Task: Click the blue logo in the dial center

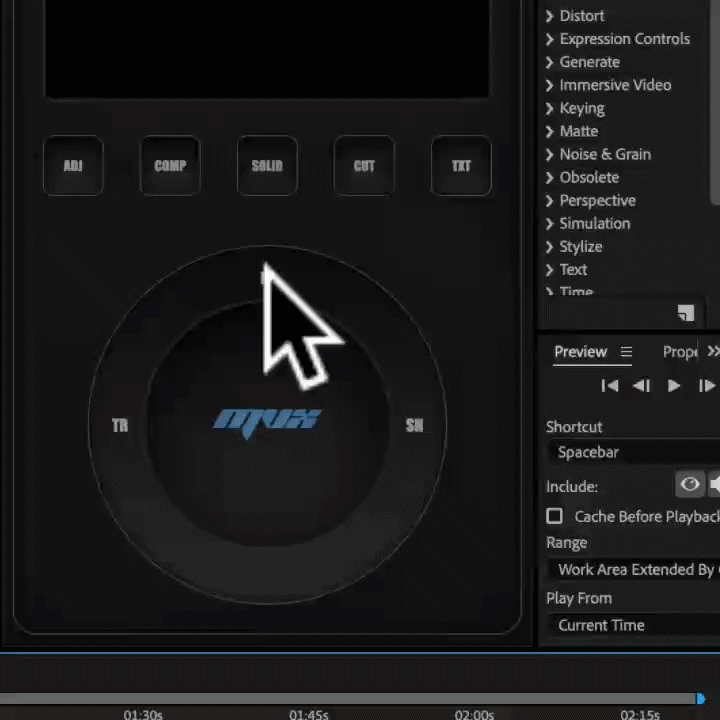Action: [x=267, y=422]
